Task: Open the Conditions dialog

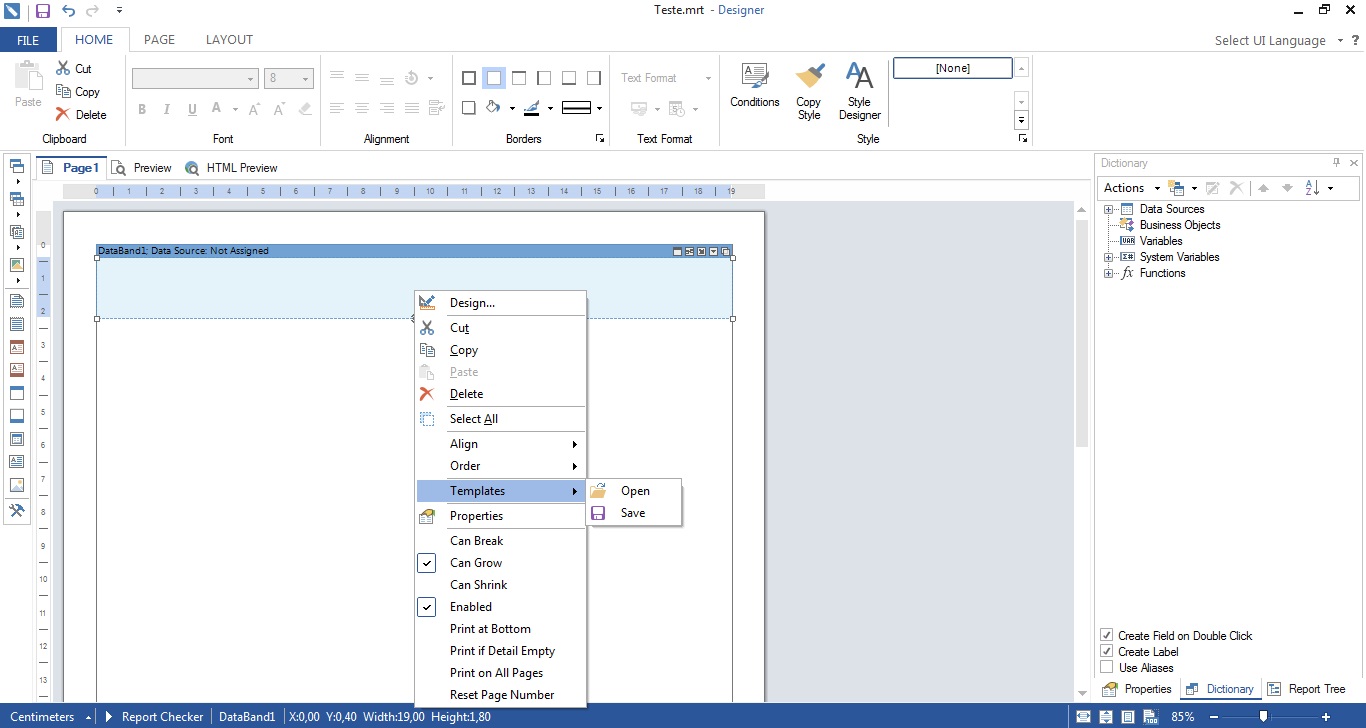Action: (755, 87)
